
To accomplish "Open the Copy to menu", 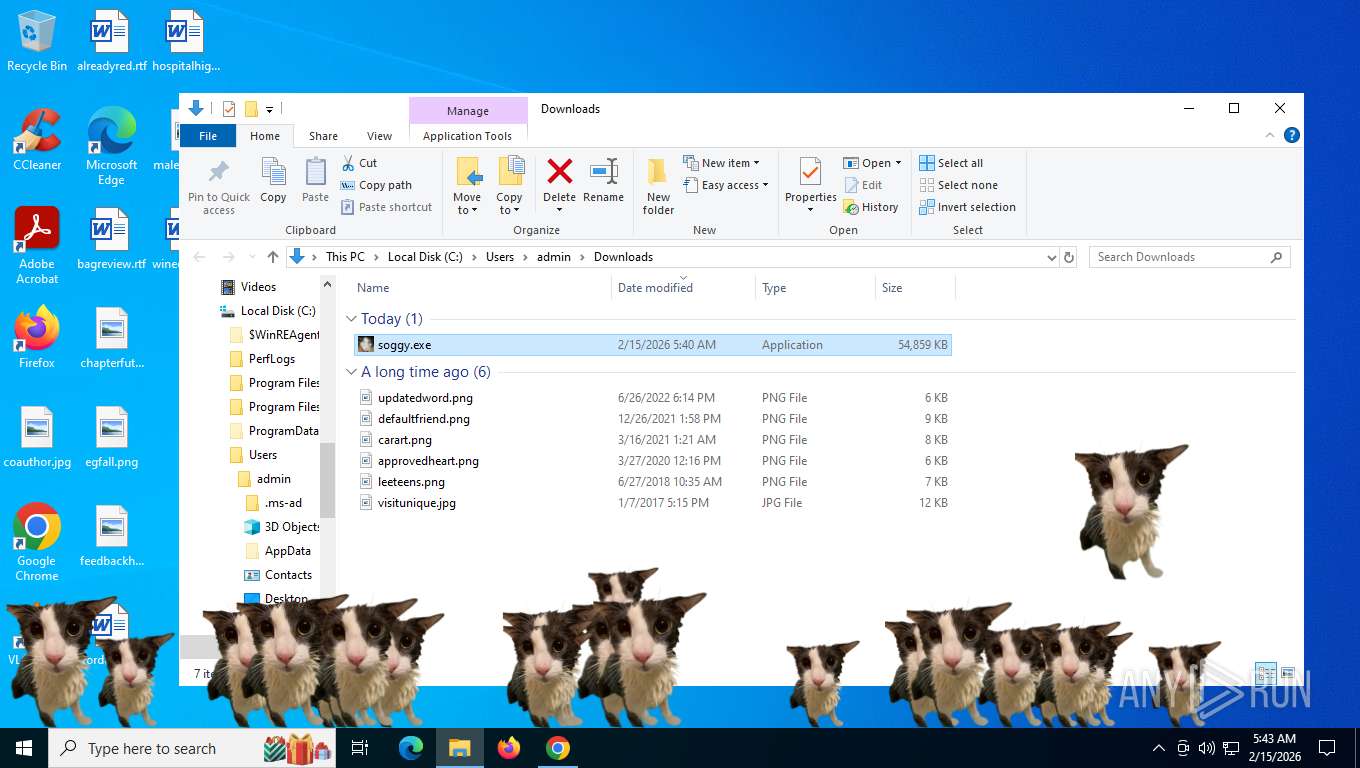I will pos(510,186).
